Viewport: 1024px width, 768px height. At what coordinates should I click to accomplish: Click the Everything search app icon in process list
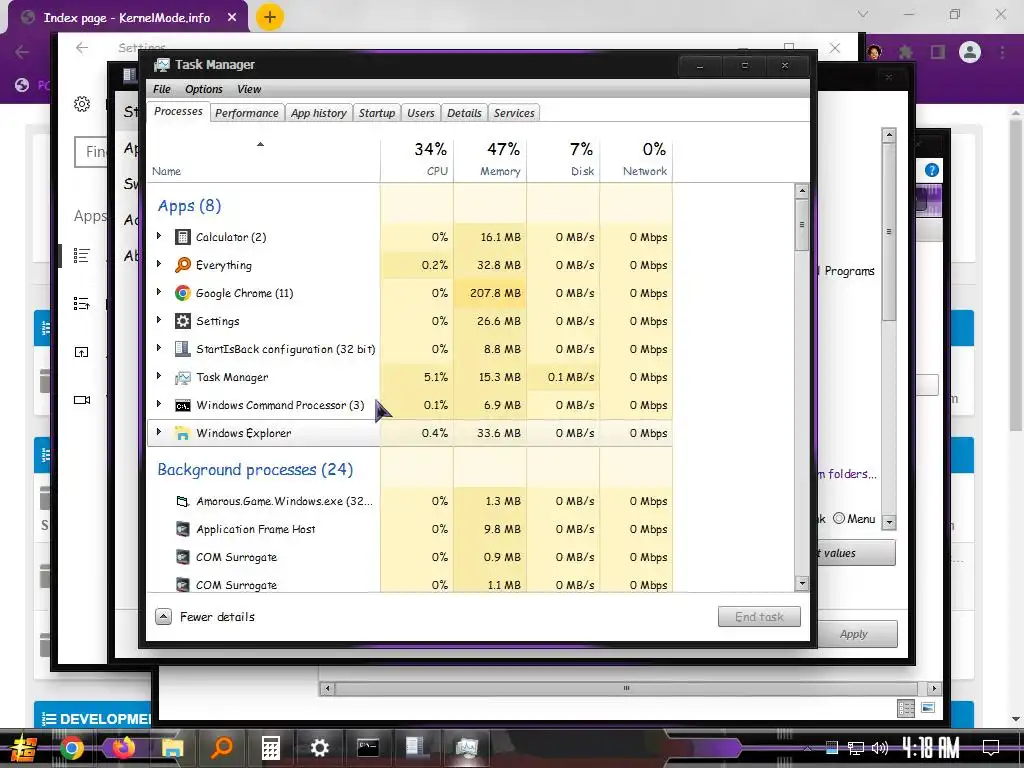[x=183, y=265]
